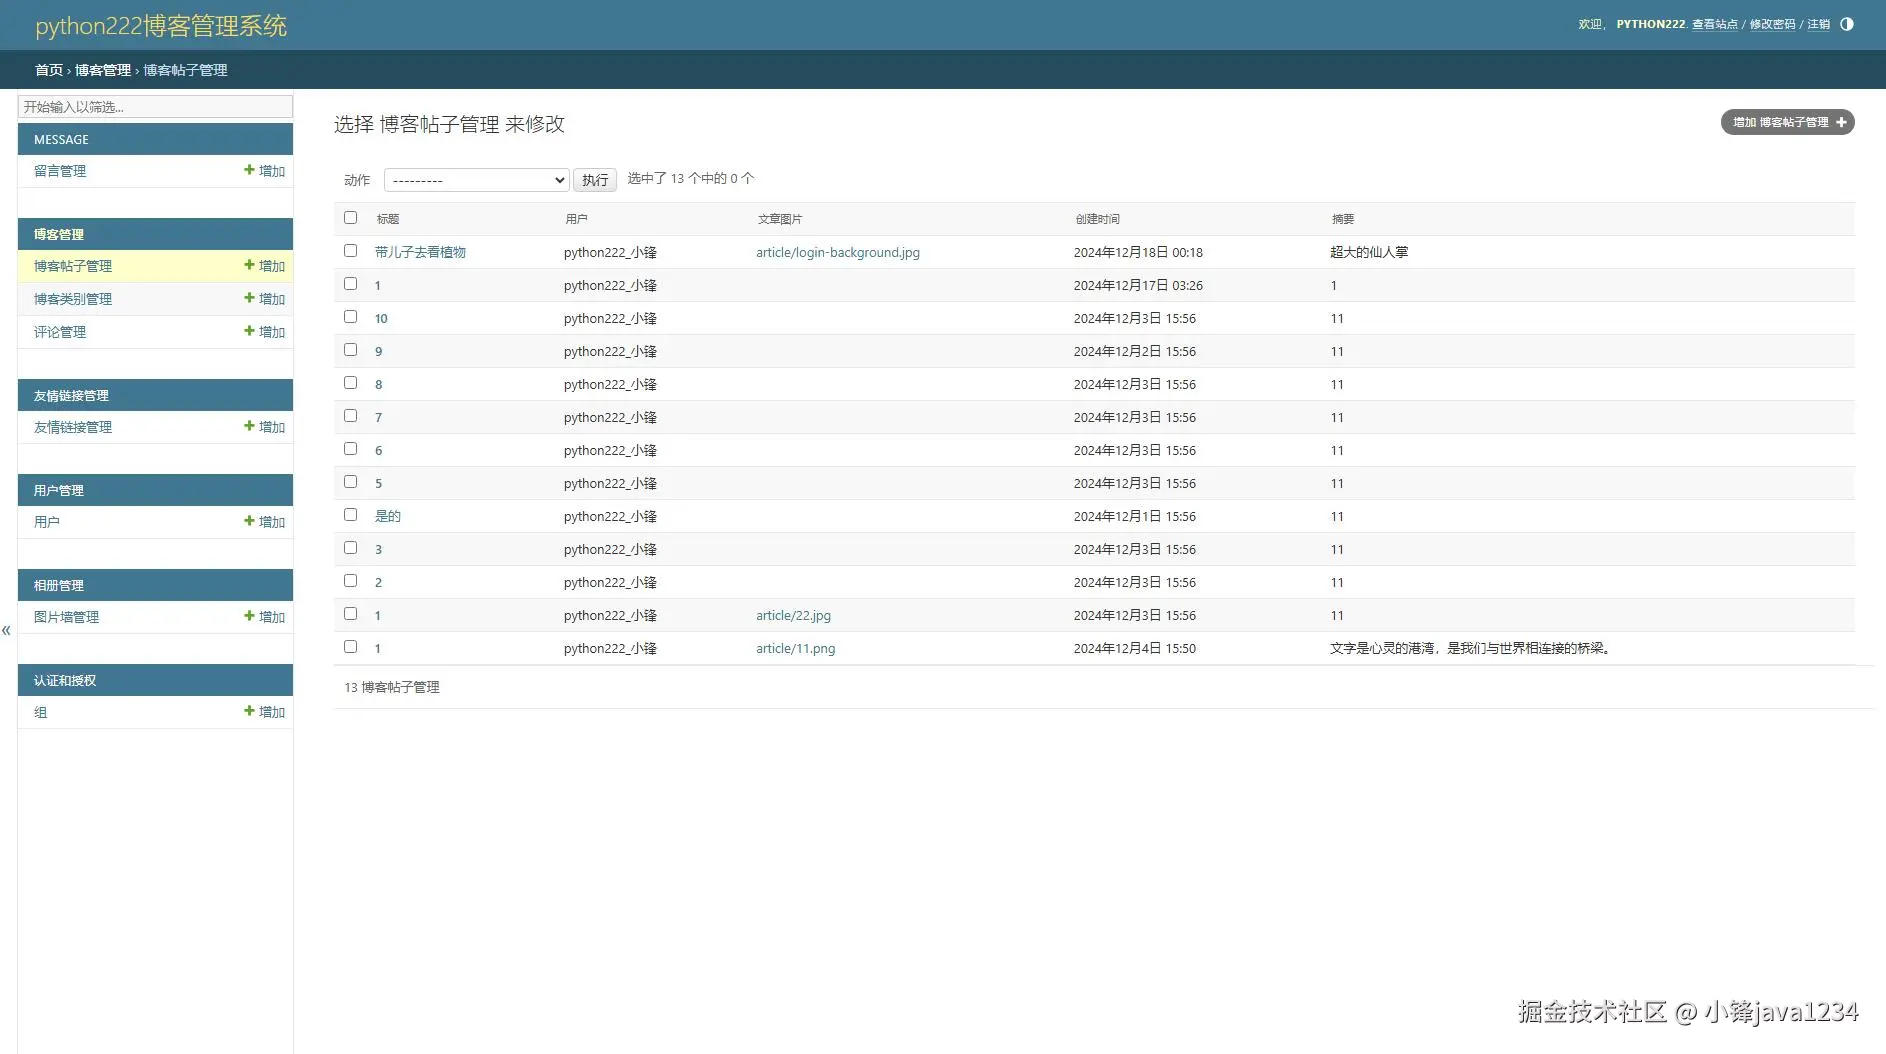Click the plus 增加 beside 用户

point(264,522)
